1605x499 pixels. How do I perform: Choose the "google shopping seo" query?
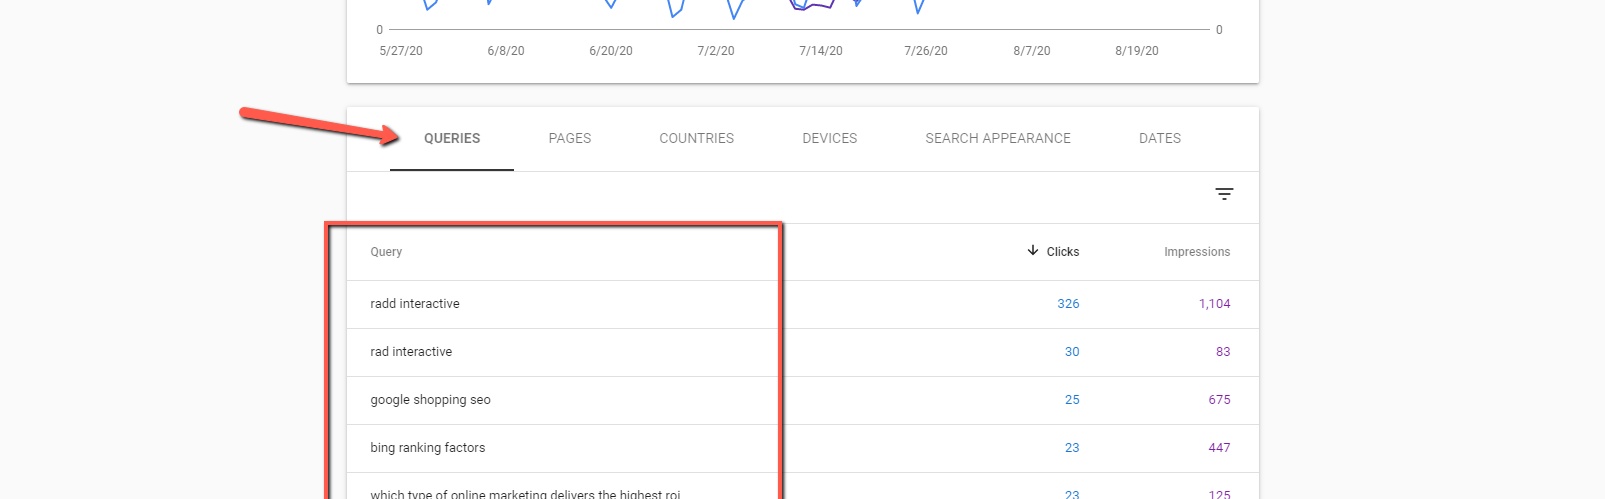tap(430, 400)
